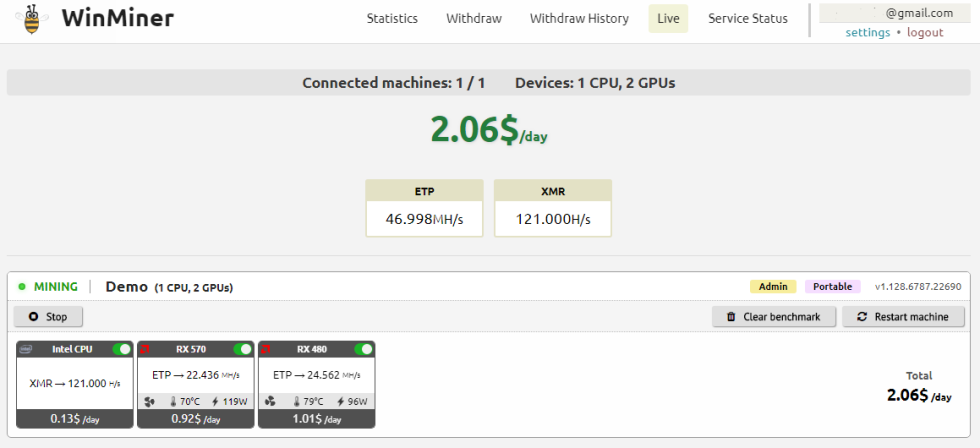Click the logout link
This screenshot has width=980, height=448.
point(925,32)
